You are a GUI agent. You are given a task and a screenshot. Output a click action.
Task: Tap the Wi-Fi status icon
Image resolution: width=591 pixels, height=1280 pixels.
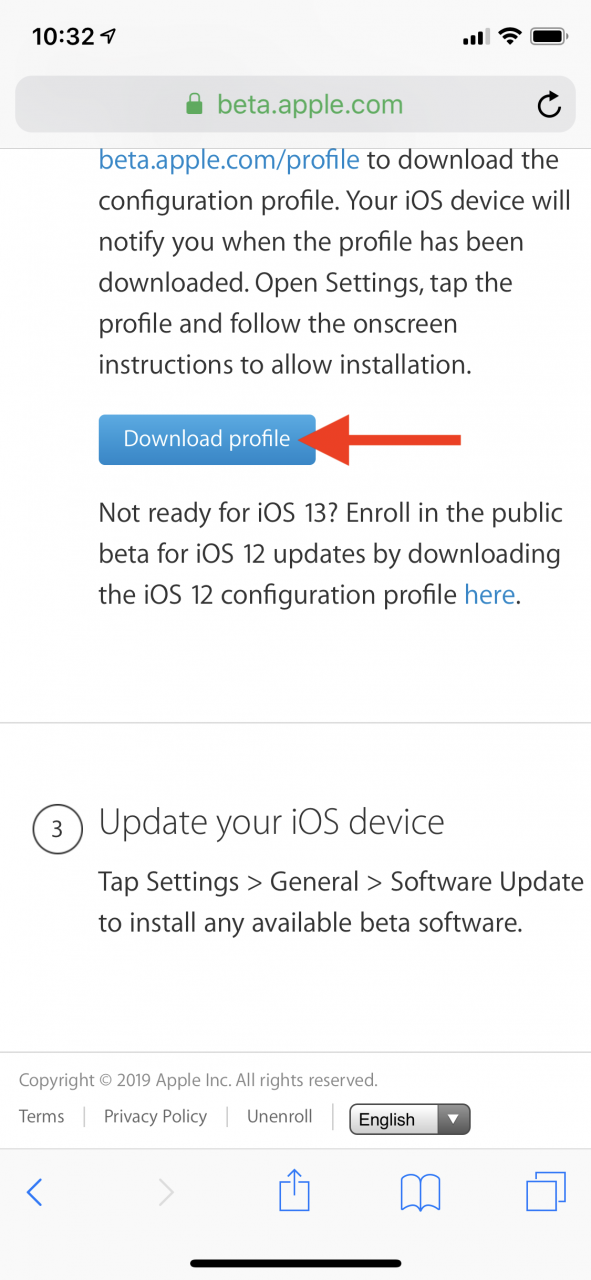tap(510, 37)
